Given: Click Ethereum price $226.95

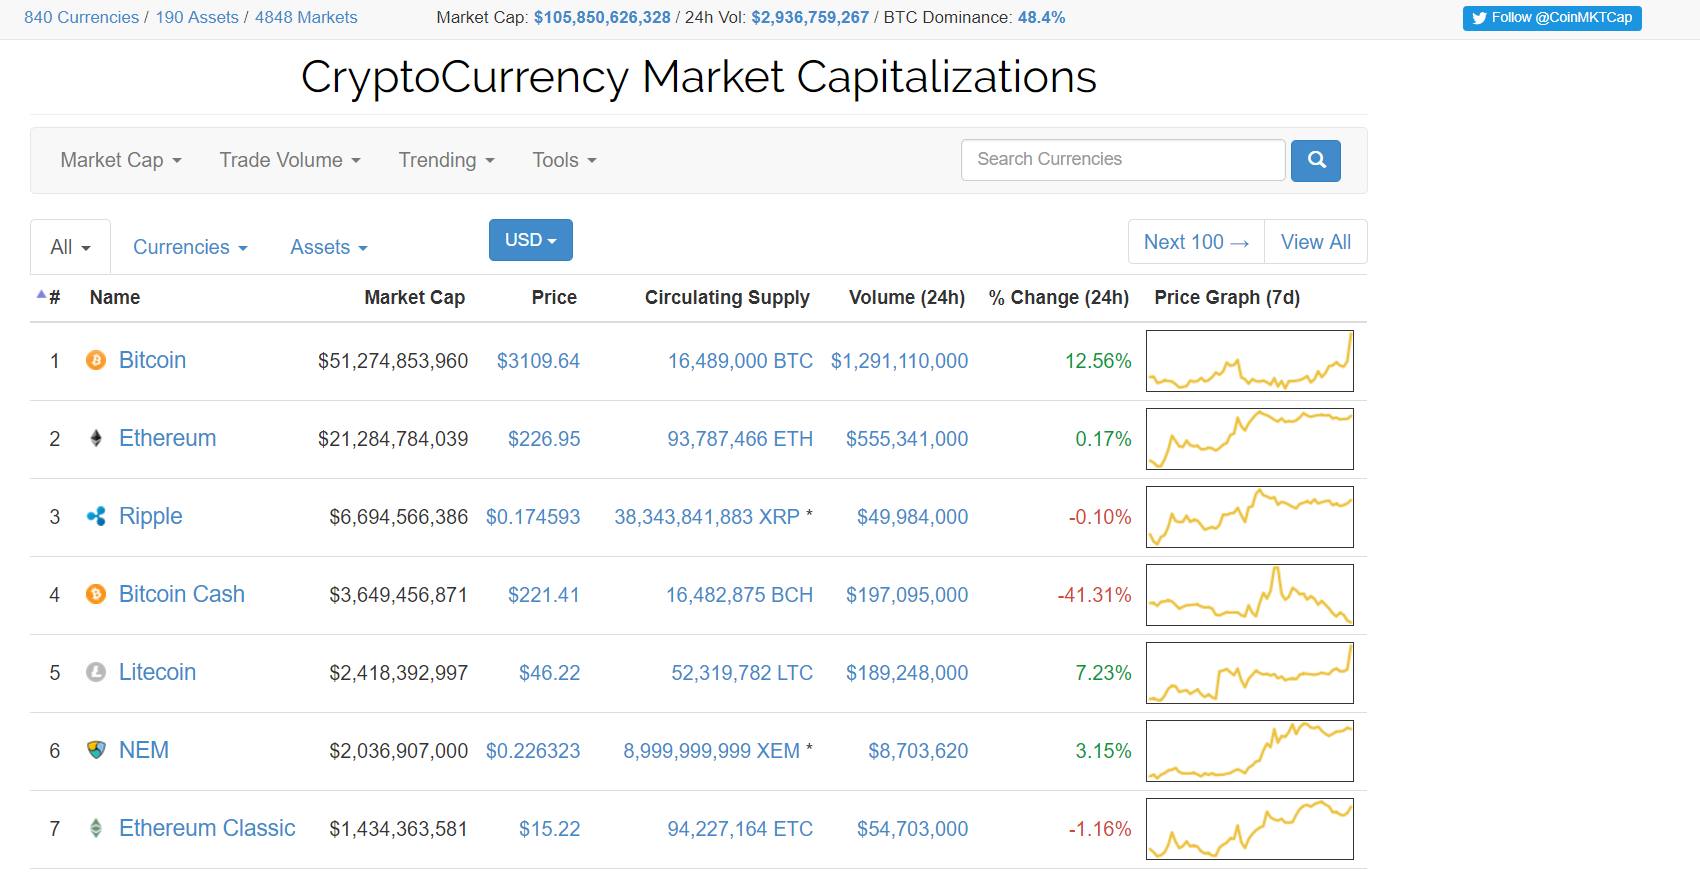Looking at the screenshot, I should click(544, 439).
